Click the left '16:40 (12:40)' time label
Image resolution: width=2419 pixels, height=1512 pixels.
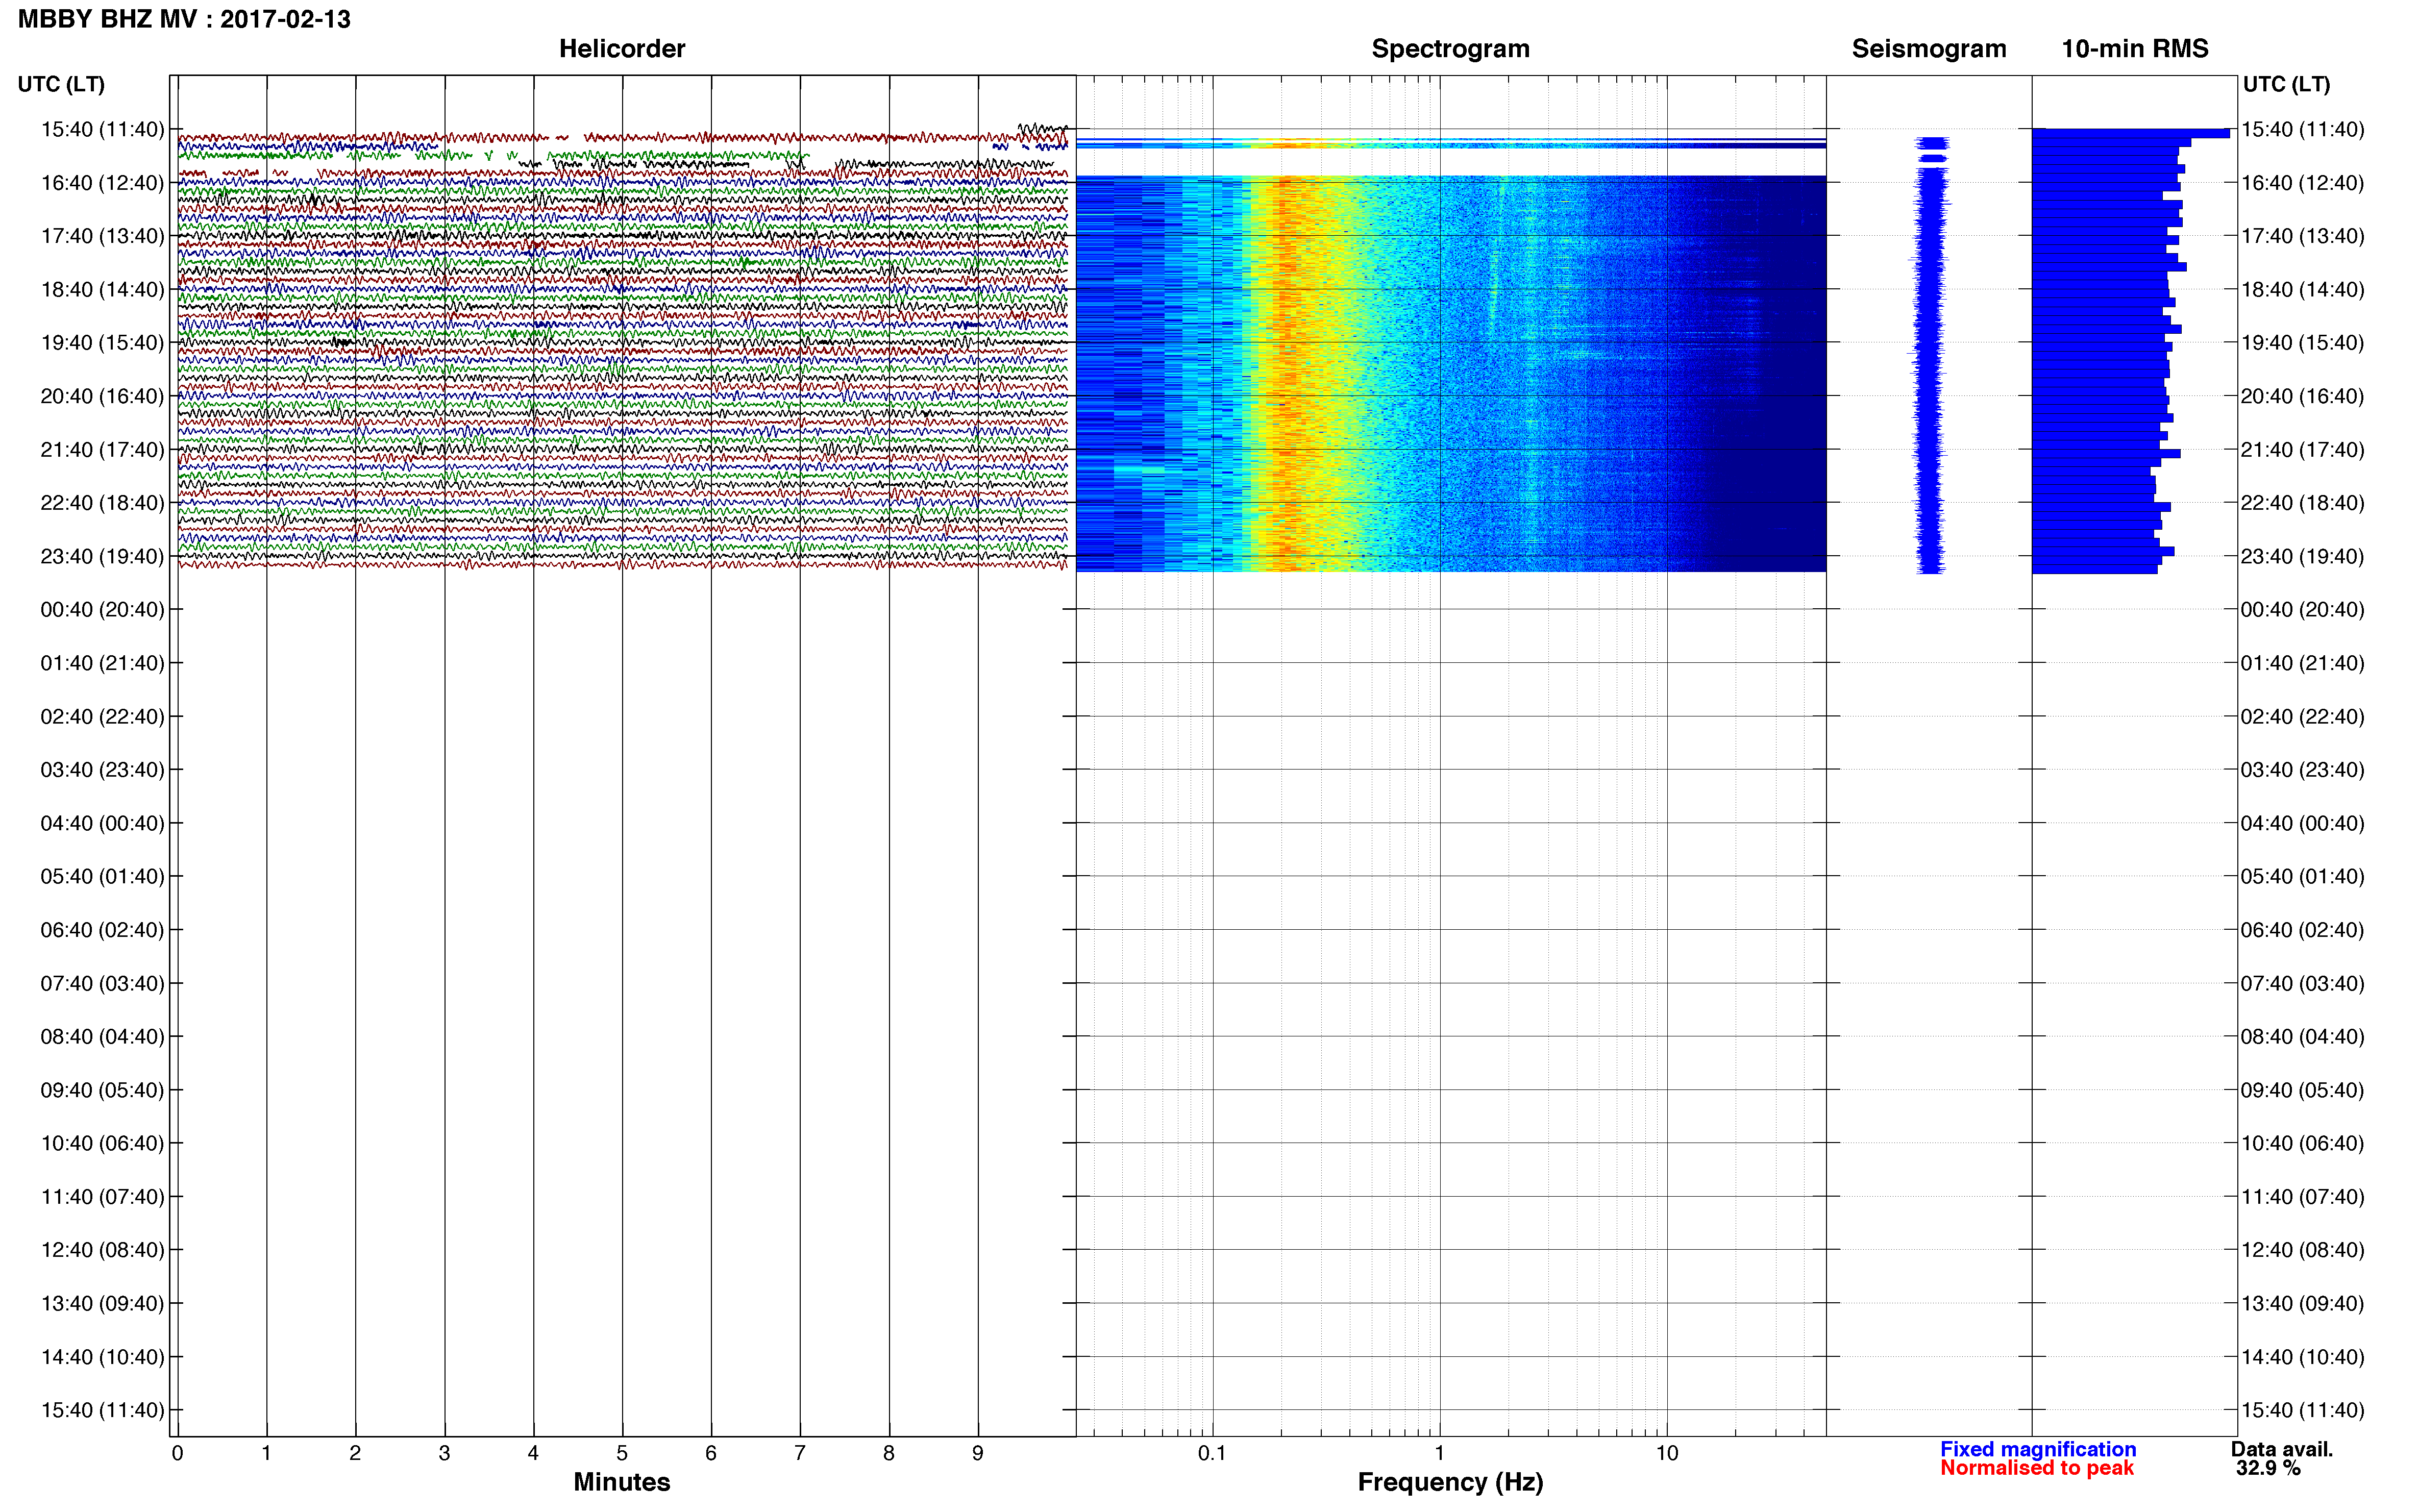102,183
